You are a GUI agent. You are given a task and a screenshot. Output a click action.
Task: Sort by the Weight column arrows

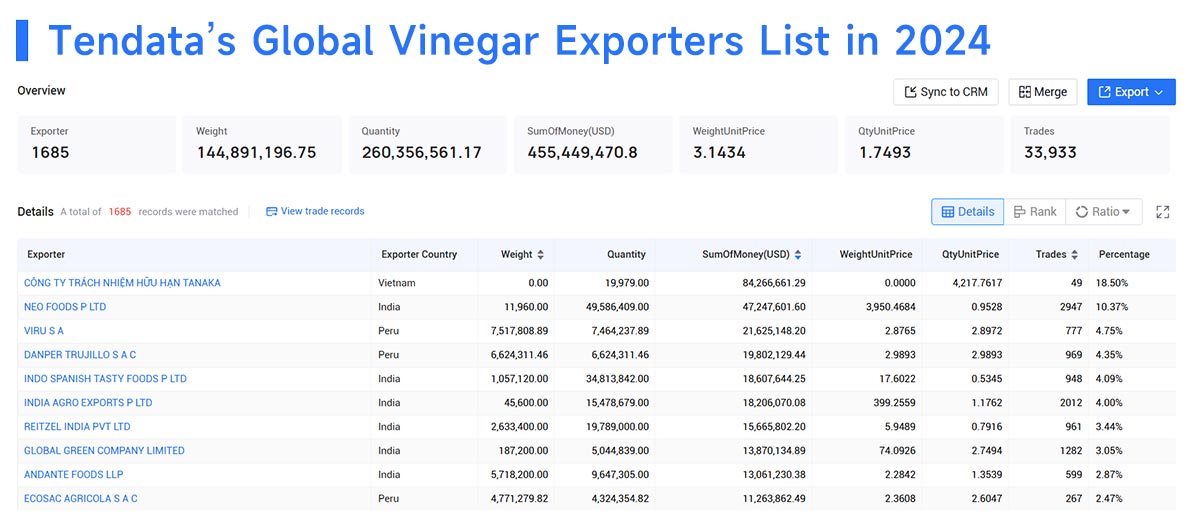point(540,255)
